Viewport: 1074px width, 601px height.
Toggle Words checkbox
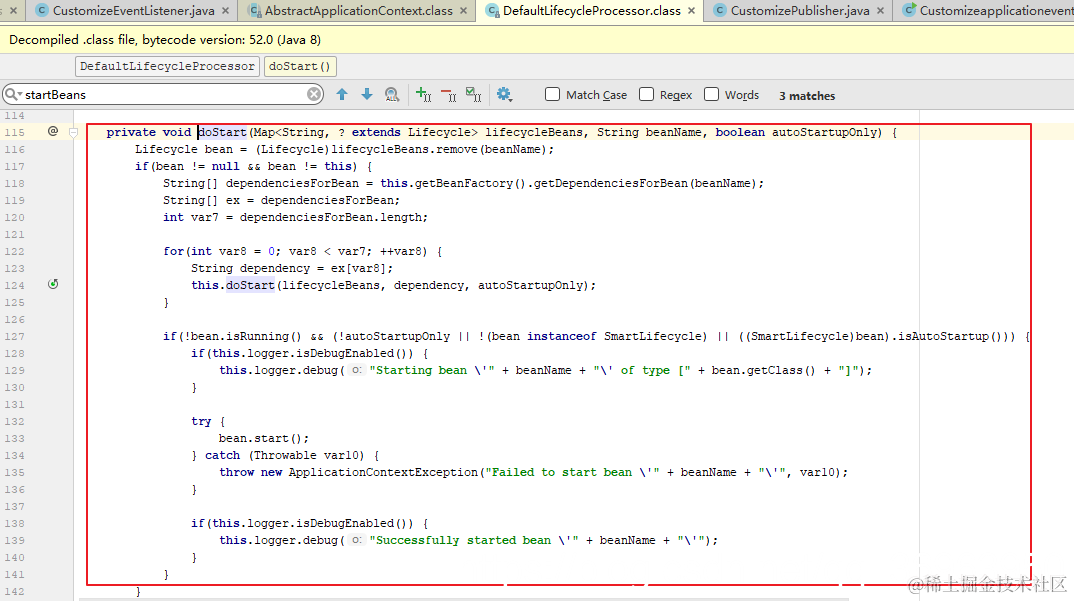712,95
